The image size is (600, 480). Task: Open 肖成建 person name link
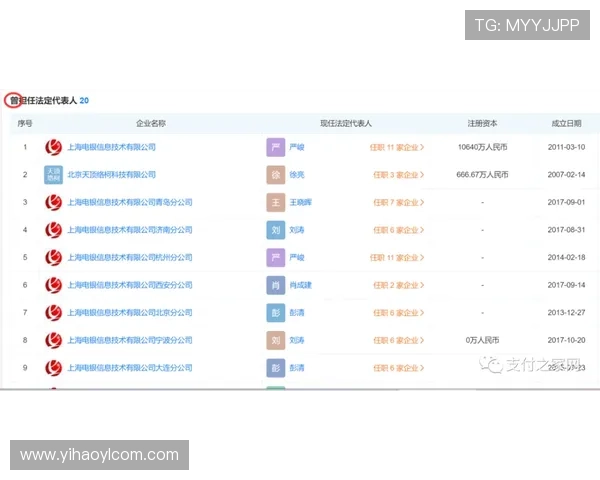click(x=300, y=285)
